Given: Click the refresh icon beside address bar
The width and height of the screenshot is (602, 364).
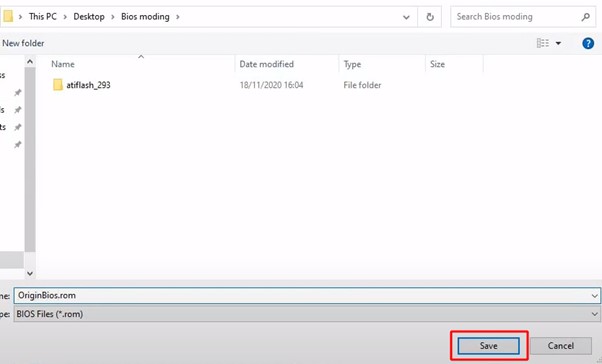Looking at the screenshot, I should tap(430, 17).
